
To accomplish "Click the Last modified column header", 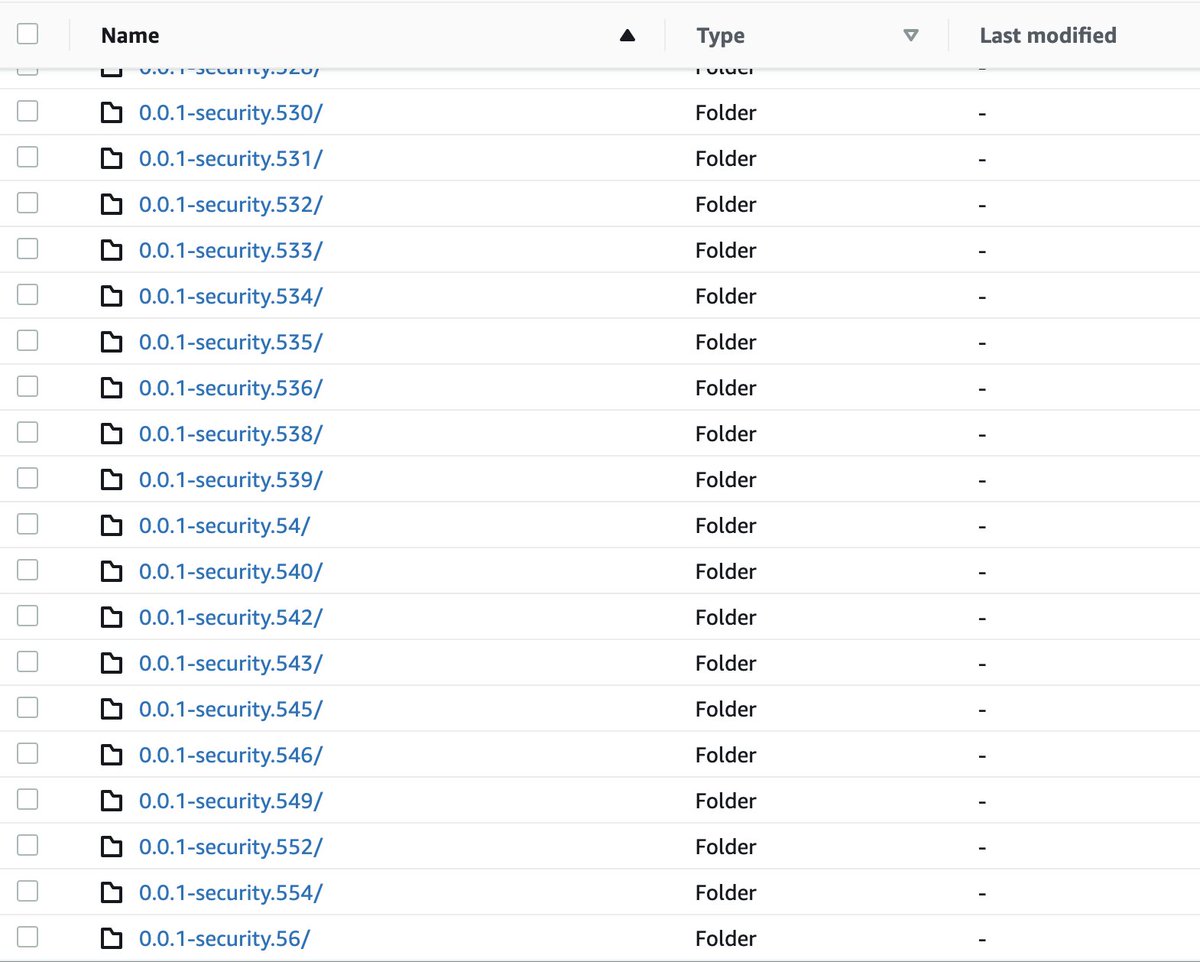I will (x=1048, y=36).
